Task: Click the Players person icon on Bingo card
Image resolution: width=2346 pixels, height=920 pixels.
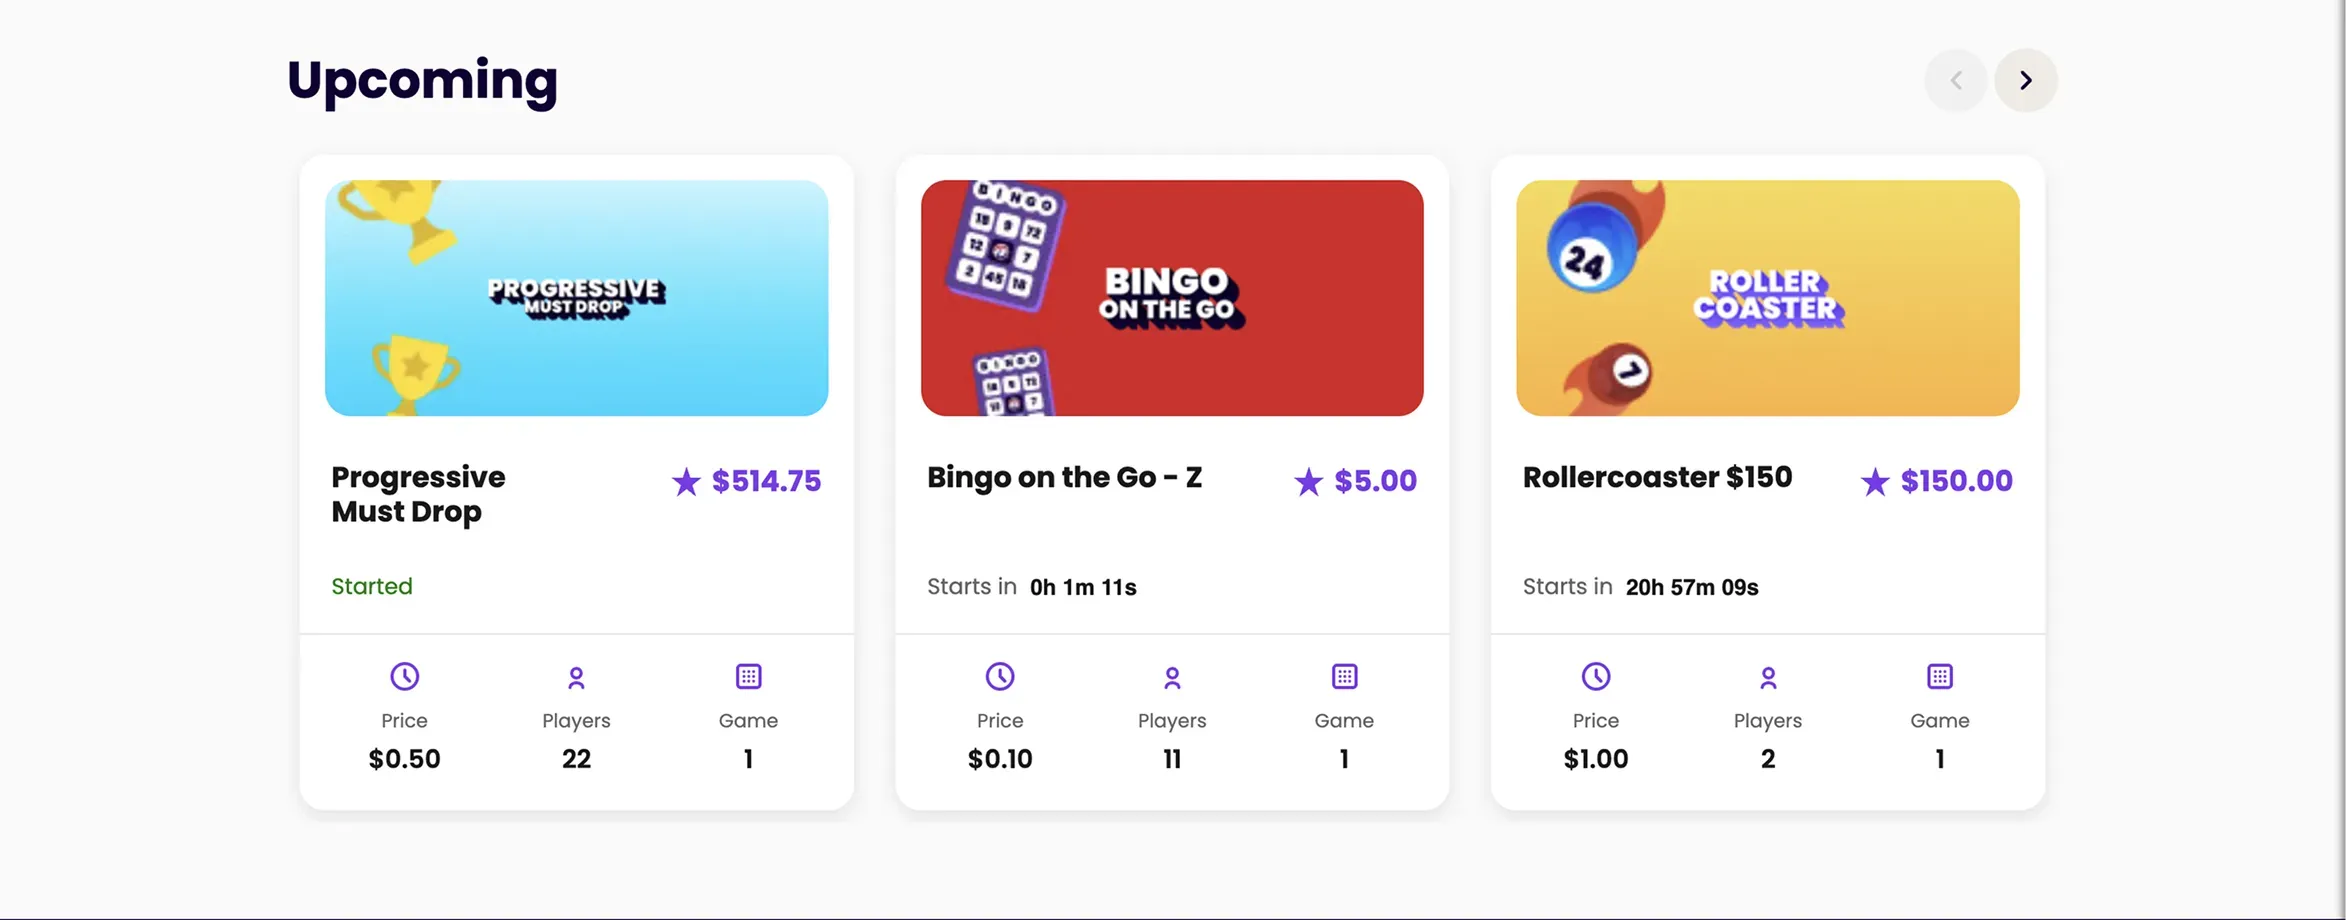Action: point(1172,678)
